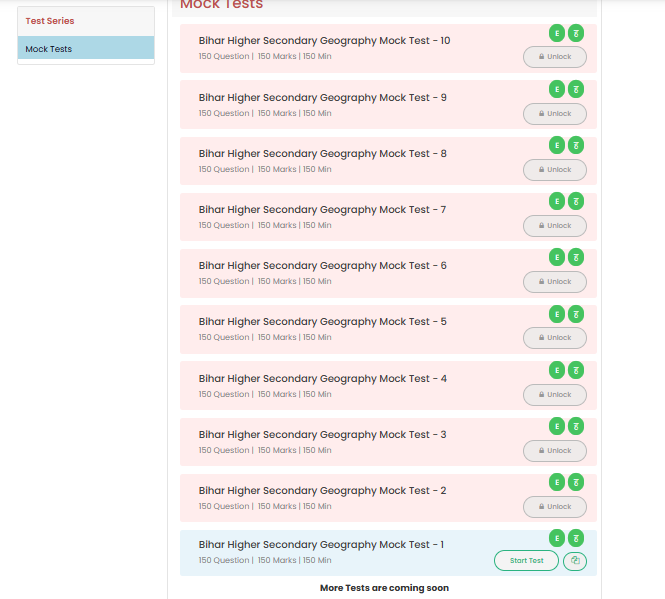The image size is (665, 599).
Task: Select English language icon for Mock Test 1
Action: point(557,538)
